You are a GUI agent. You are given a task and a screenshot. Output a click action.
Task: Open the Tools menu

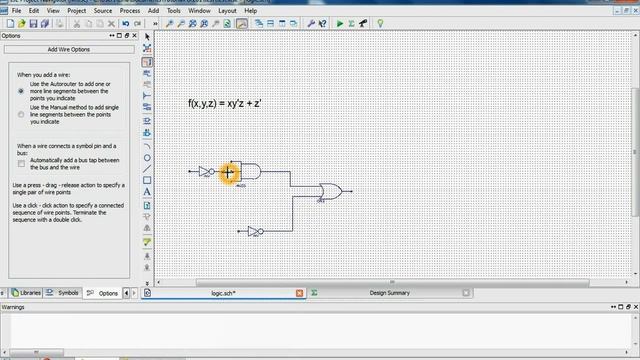pyautogui.click(x=173, y=11)
